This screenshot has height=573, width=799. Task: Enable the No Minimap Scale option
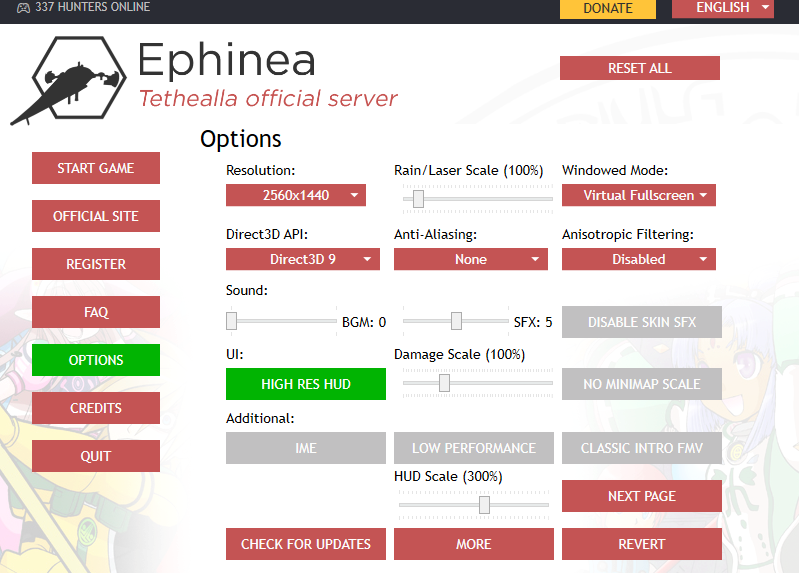click(x=641, y=384)
